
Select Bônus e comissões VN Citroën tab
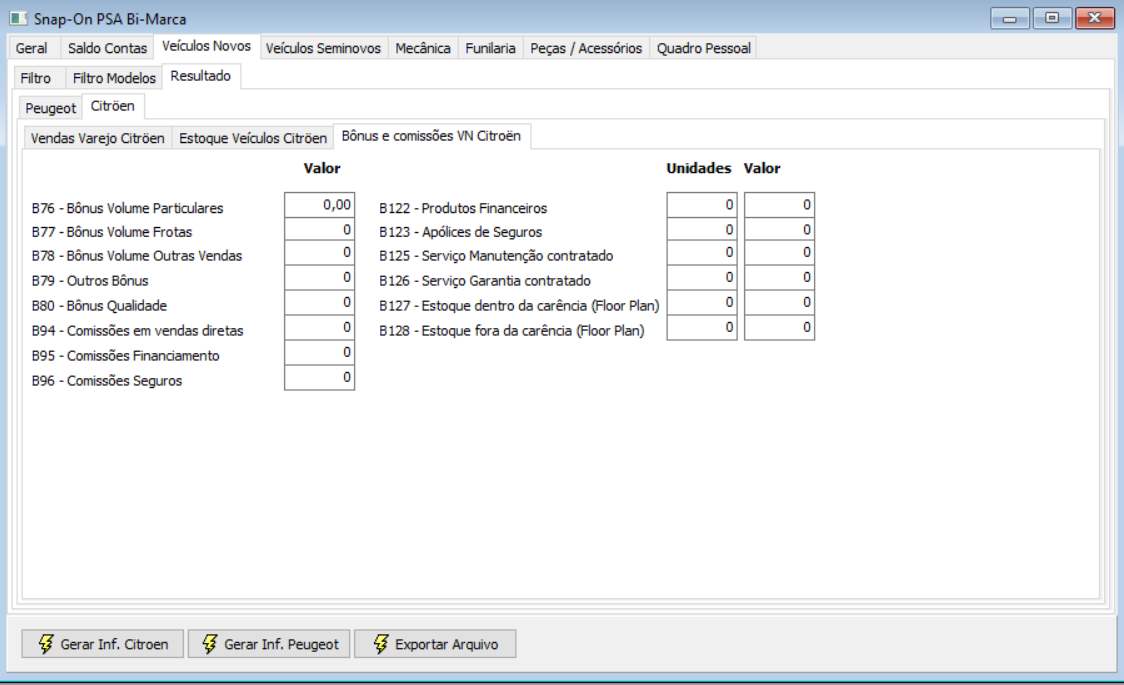click(x=432, y=136)
